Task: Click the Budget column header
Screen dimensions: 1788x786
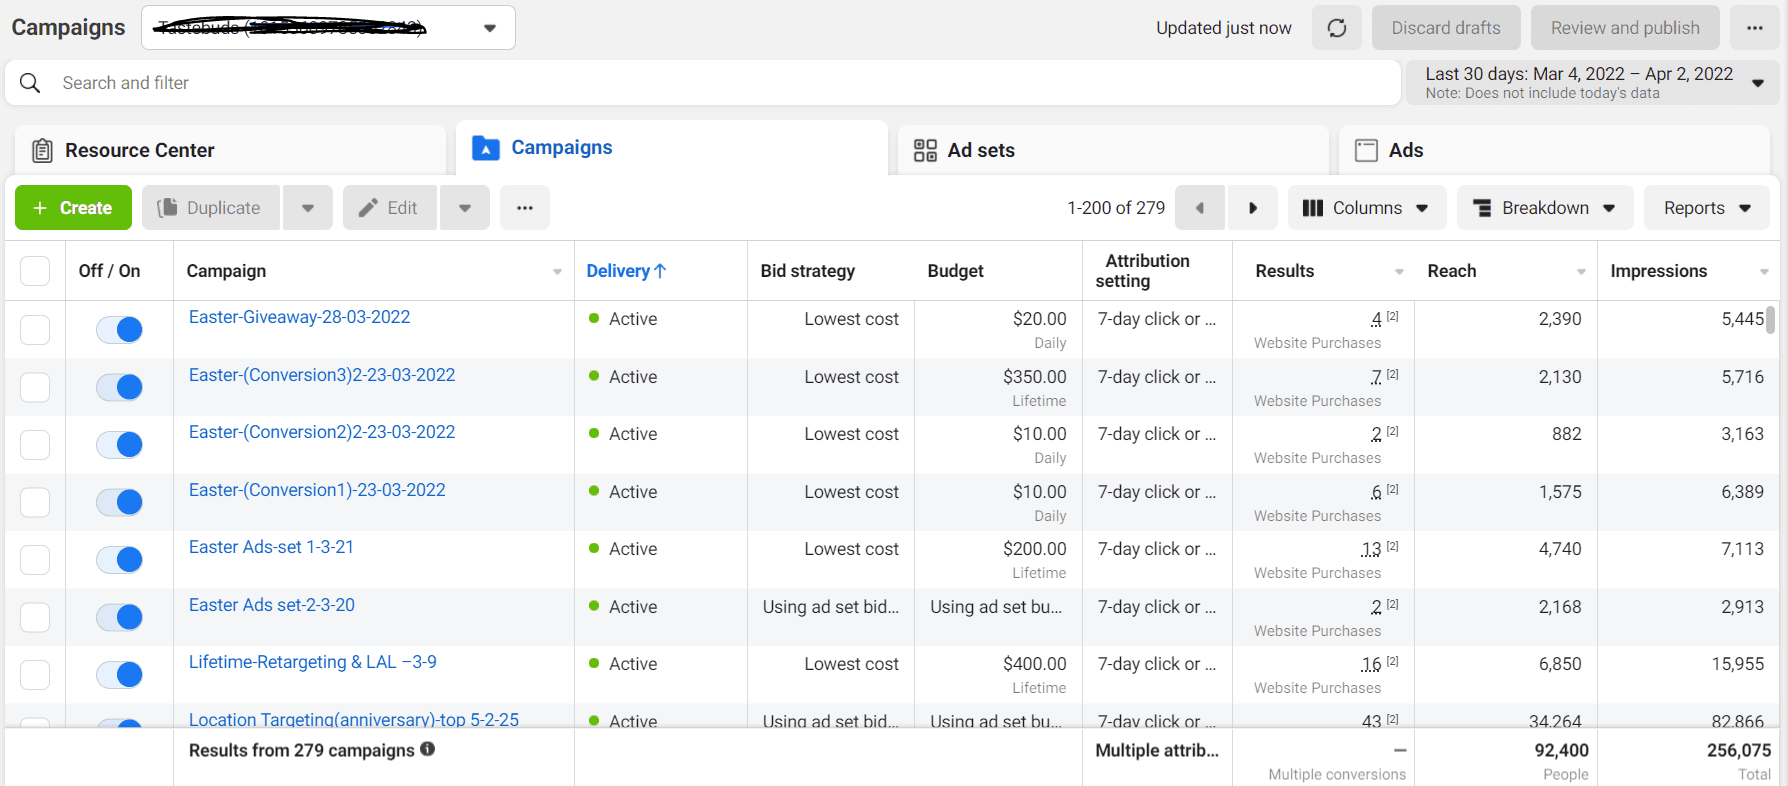Action: (956, 271)
